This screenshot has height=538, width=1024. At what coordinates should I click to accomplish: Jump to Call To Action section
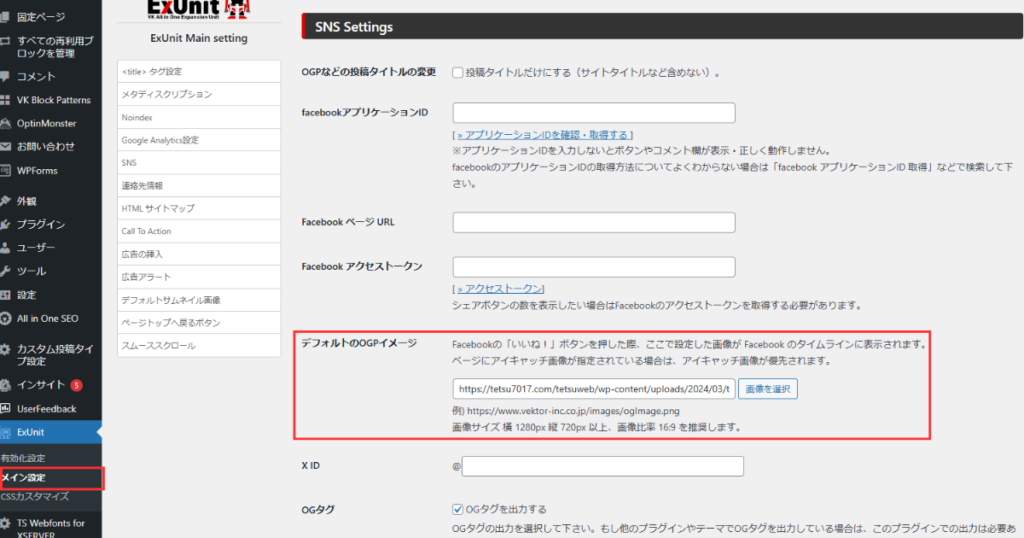coord(199,232)
